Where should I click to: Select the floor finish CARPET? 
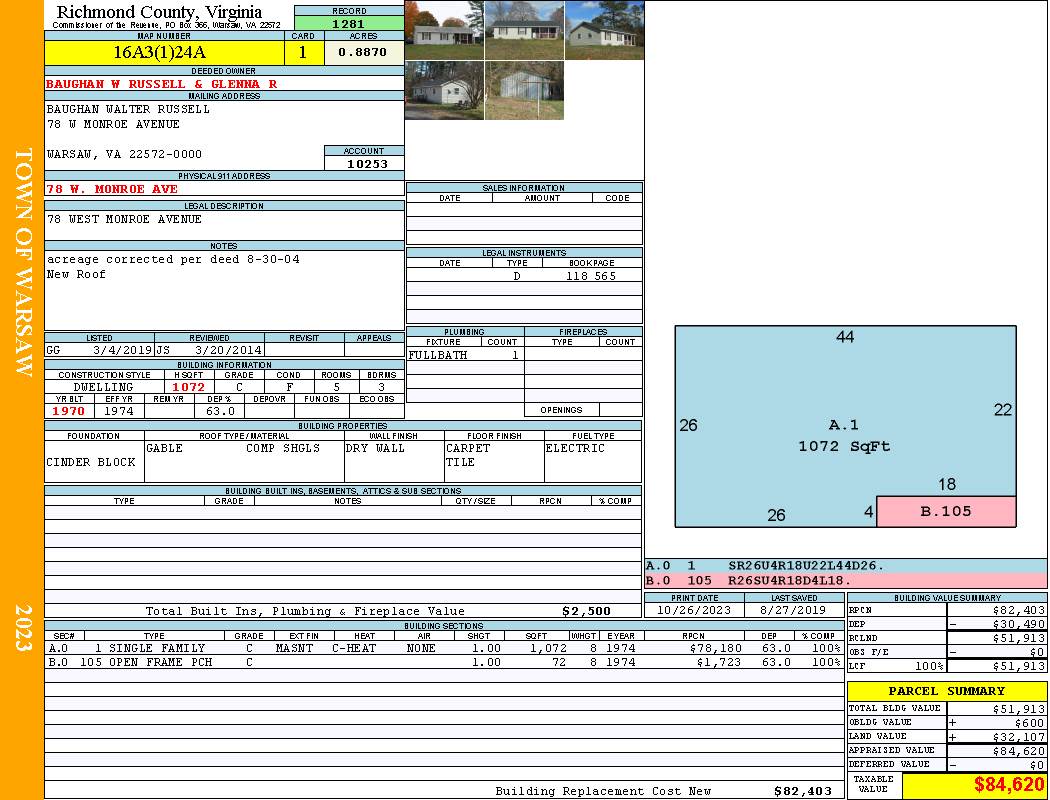click(467, 448)
